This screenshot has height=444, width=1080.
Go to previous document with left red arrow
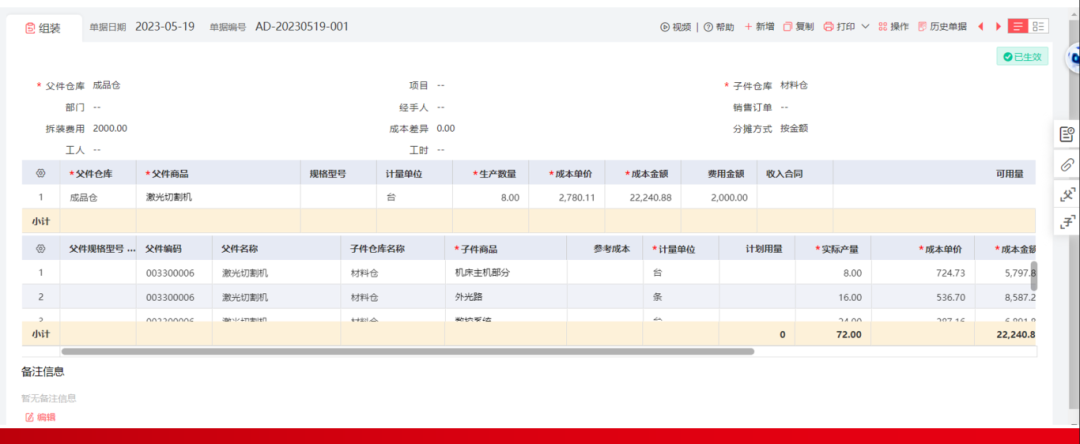point(981,27)
